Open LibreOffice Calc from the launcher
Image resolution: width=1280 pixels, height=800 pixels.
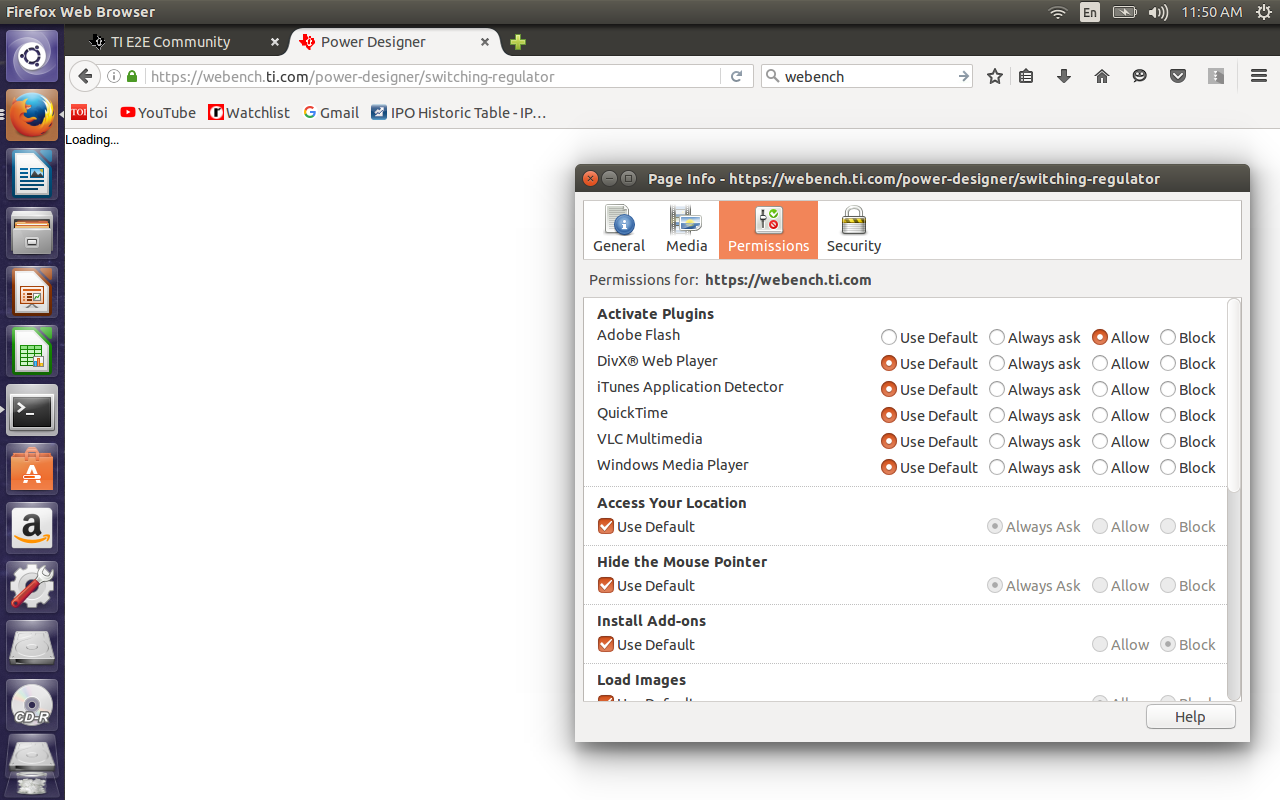(x=32, y=351)
